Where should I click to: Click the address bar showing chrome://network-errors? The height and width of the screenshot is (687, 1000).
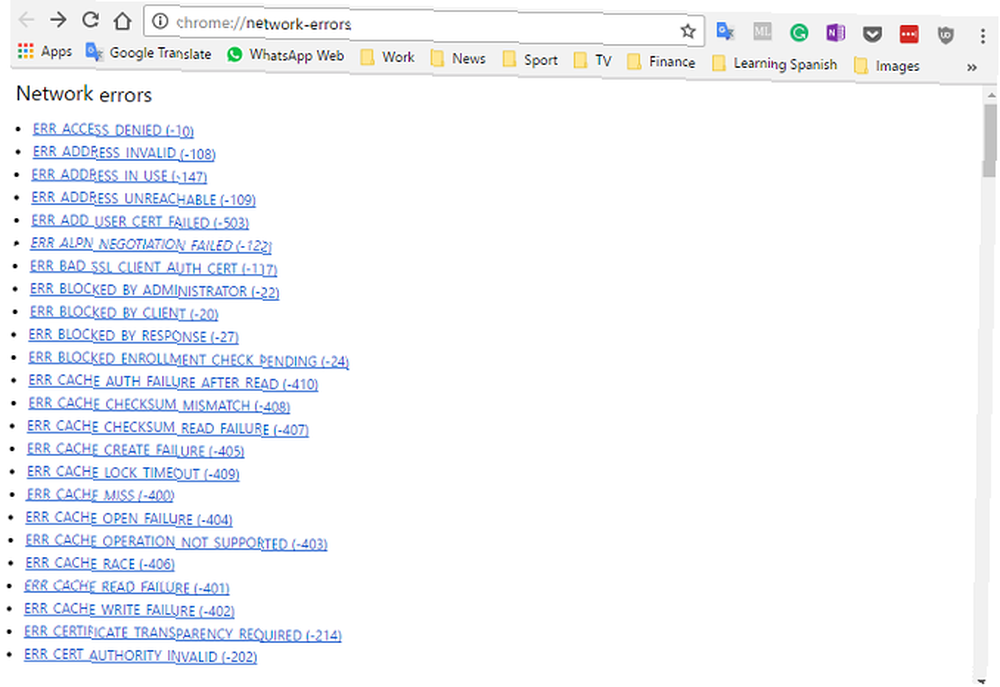point(424,26)
